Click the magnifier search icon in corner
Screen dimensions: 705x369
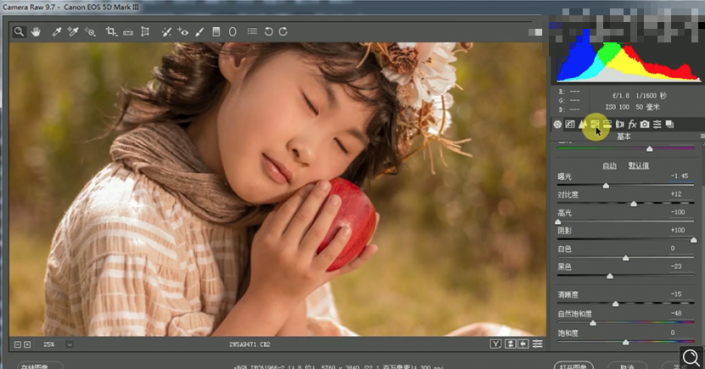[x=691, y=357]
